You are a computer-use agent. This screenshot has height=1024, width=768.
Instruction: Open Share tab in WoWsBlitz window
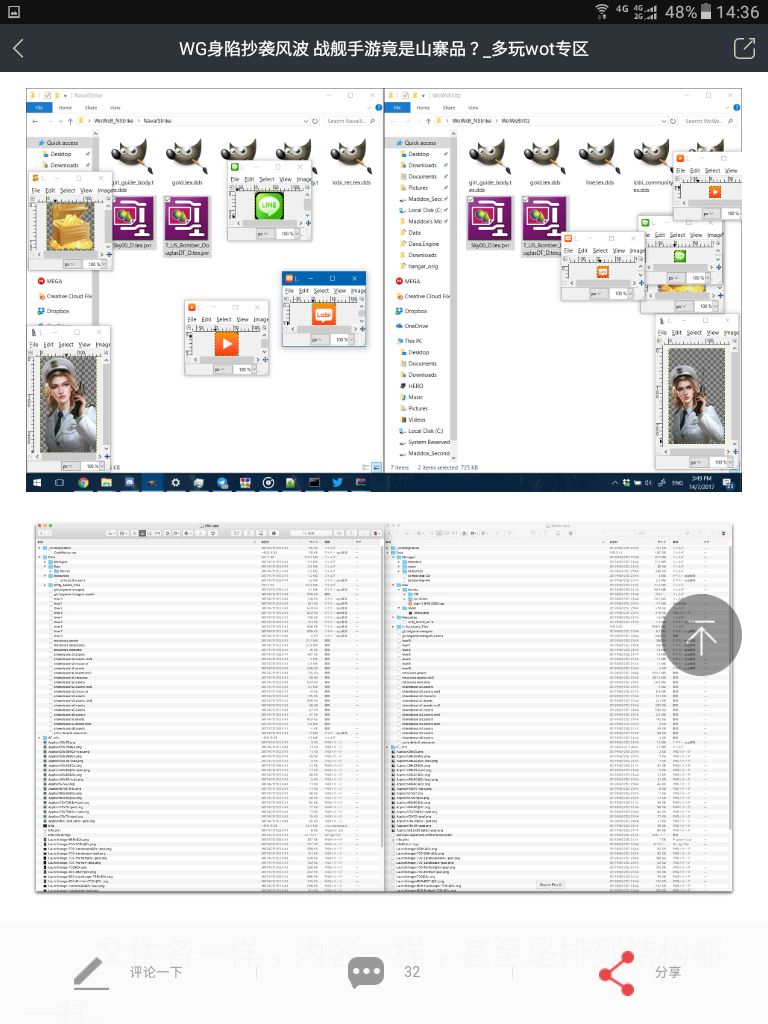click(449, 108)
